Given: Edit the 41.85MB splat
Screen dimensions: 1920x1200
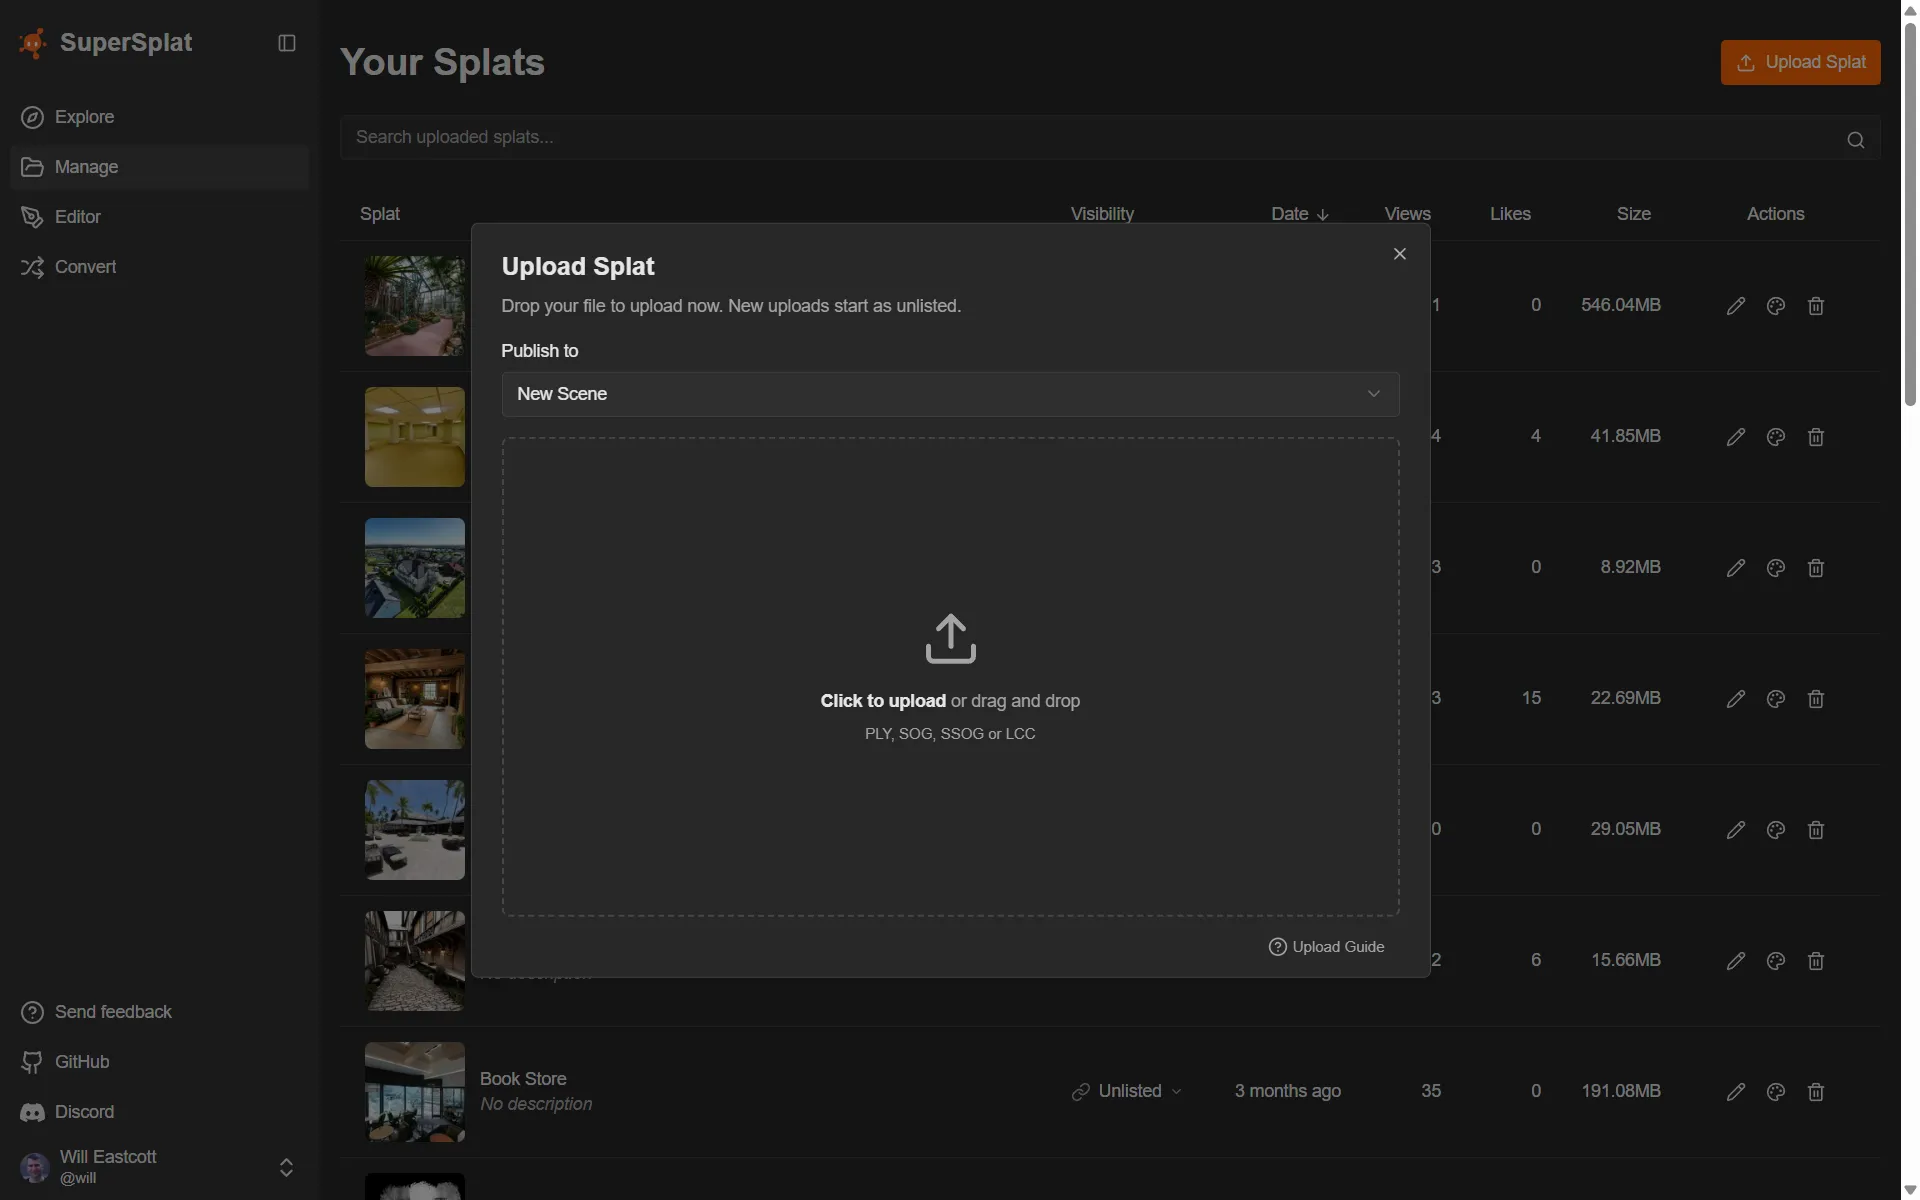Looking at the screenshot, I should click(1736, 437).
